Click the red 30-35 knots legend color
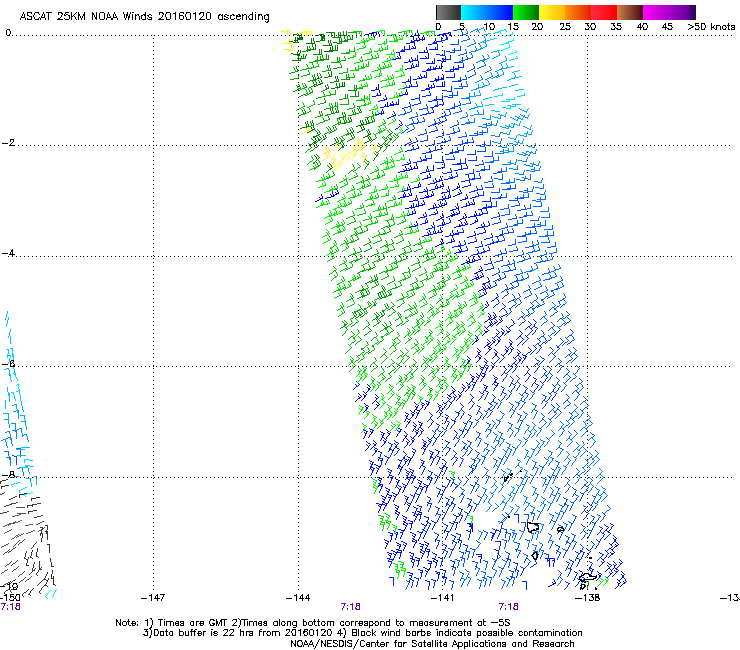The height and width of the screenshot is (650, 740). 604,12
